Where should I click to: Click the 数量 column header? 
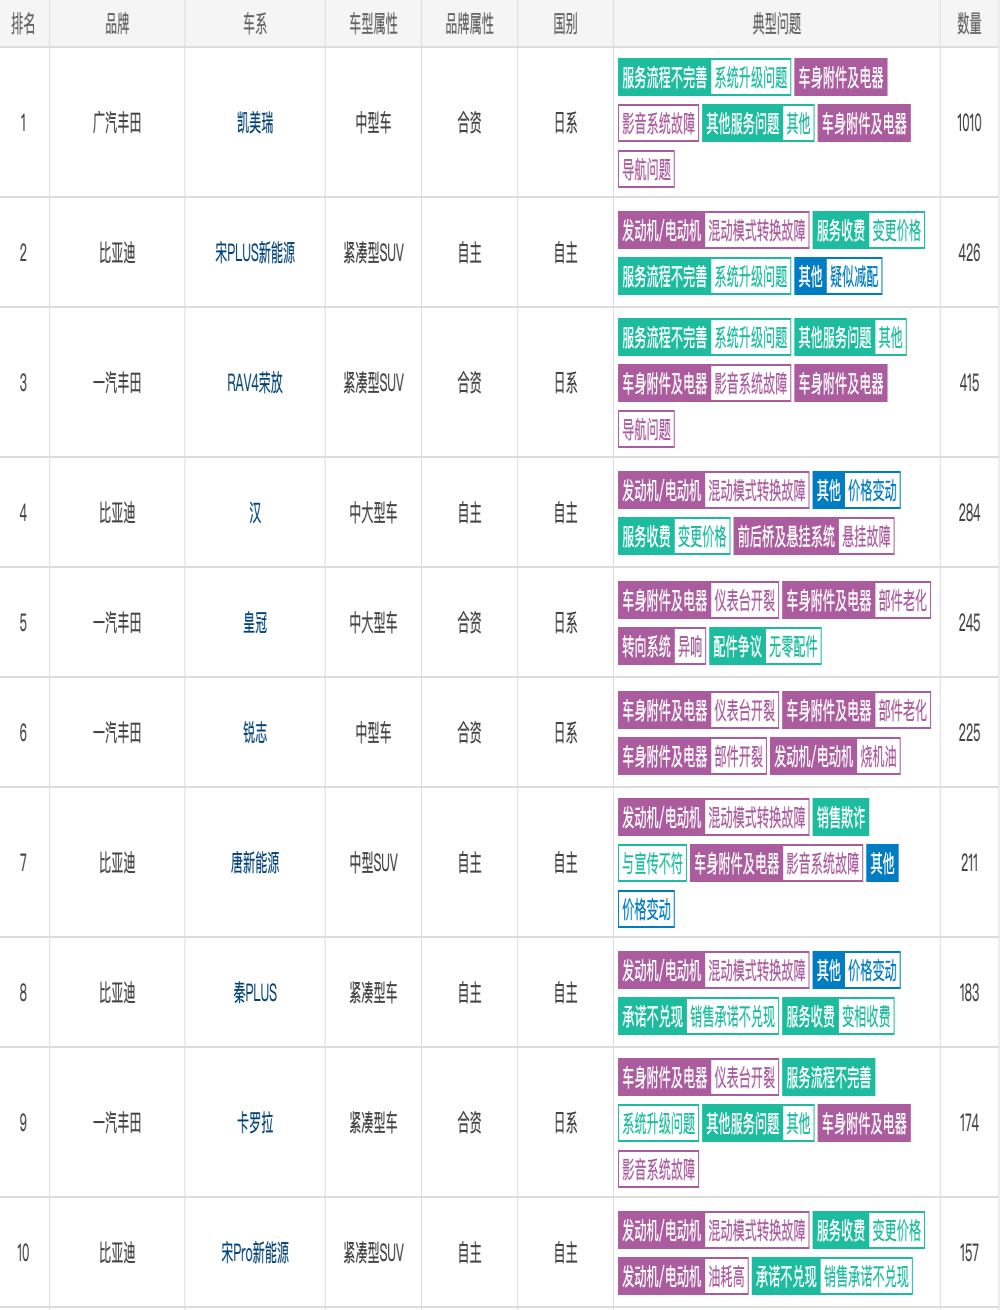969,24
